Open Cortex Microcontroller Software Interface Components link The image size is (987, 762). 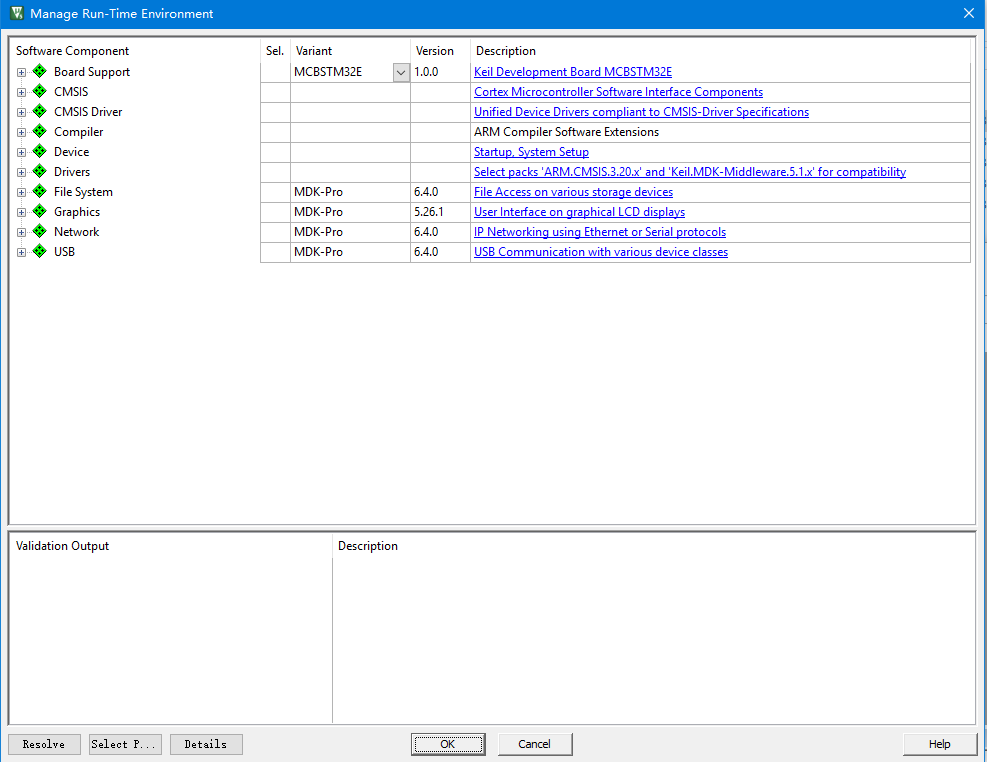click(618, 92)
